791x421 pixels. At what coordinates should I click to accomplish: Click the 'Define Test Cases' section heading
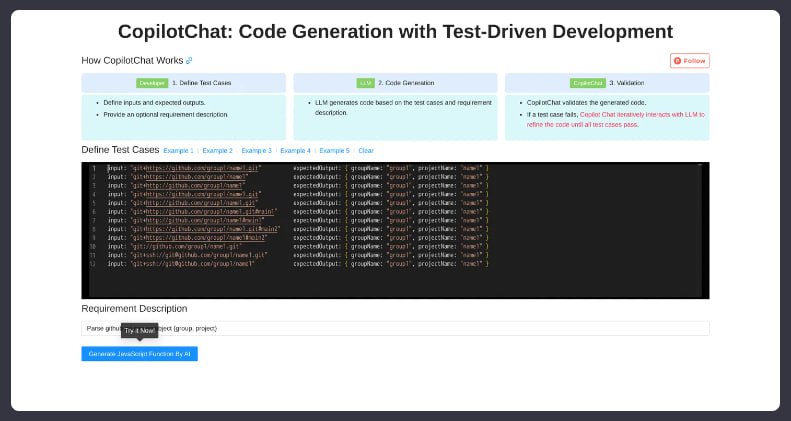click(120, 150)
